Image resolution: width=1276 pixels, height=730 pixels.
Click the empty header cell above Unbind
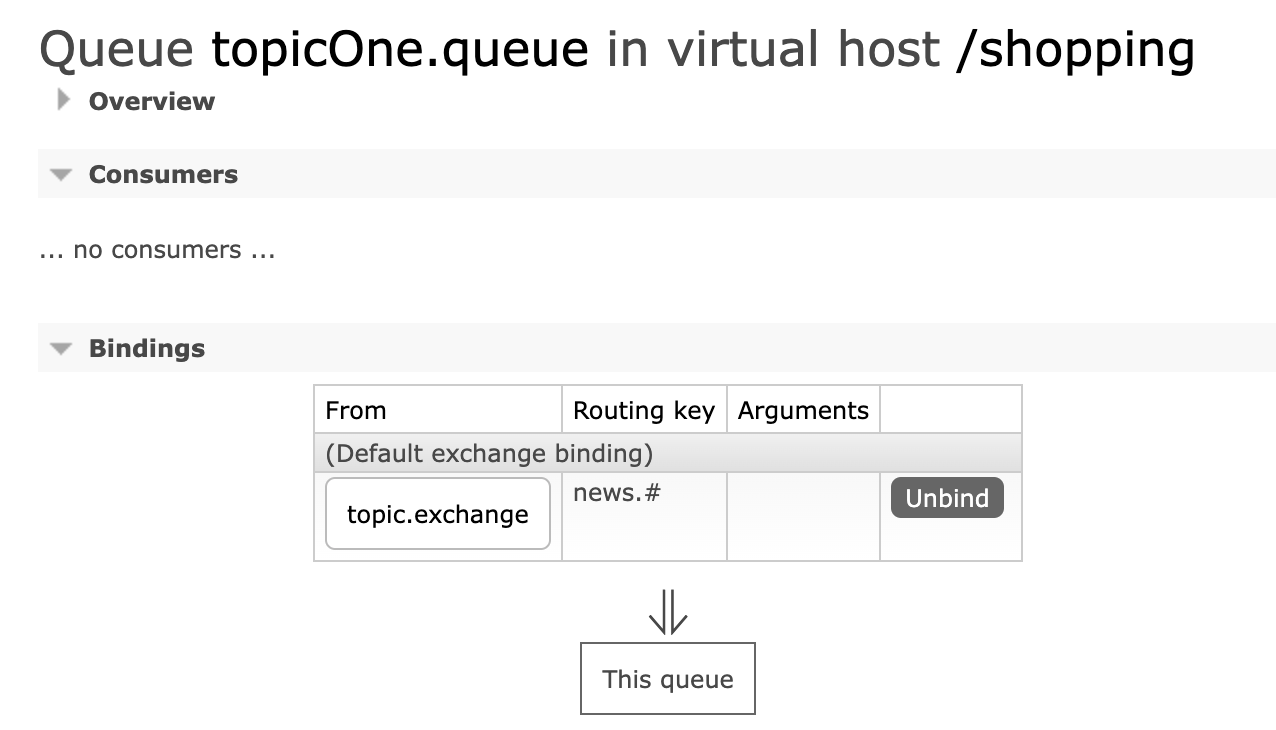pos(951,410)
